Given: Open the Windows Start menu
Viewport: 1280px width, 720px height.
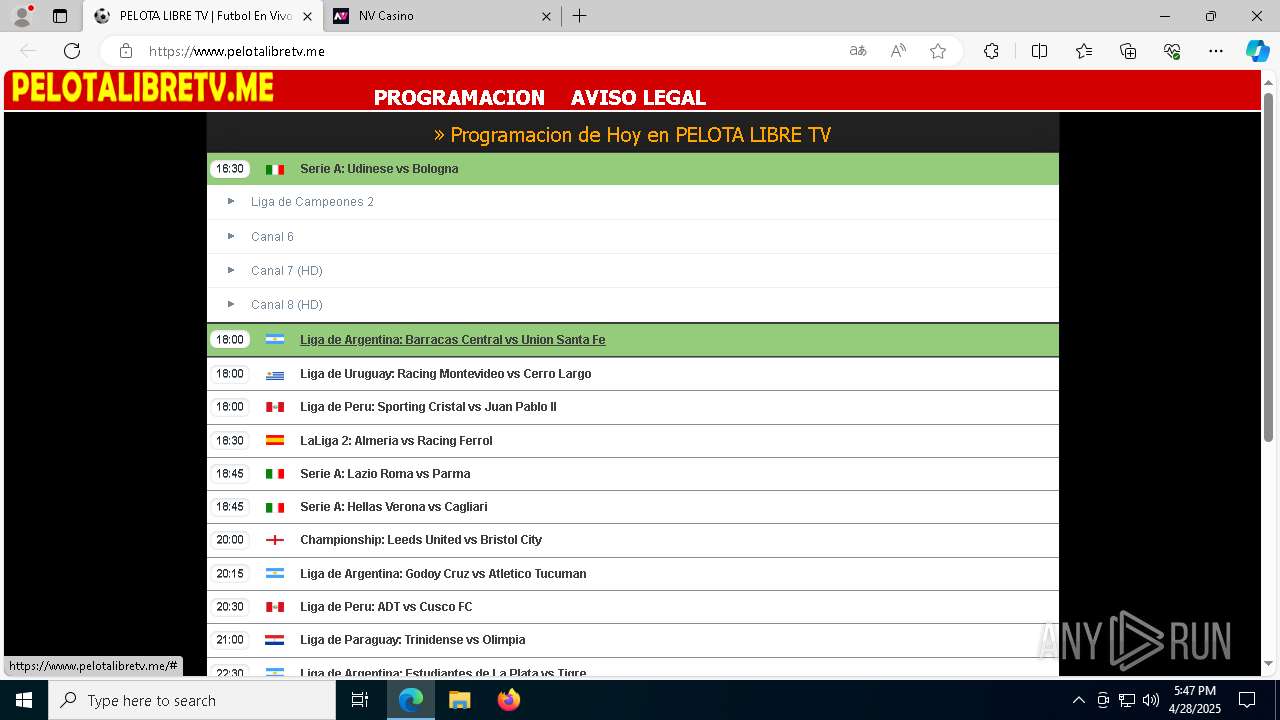Looking at the screenshot, I should click(24, 700).
